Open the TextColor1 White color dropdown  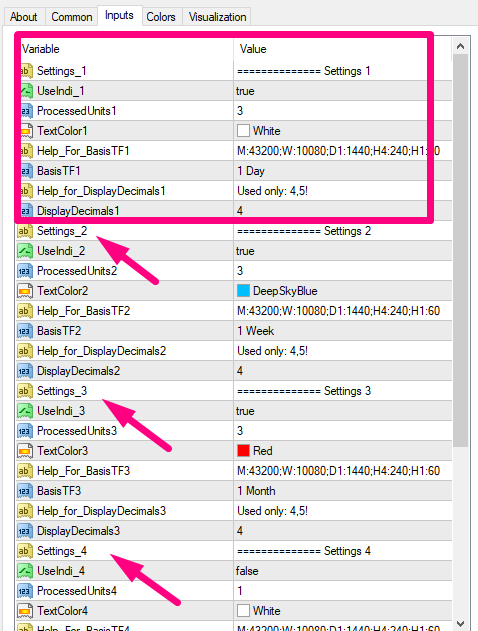[x=342, y=131]
